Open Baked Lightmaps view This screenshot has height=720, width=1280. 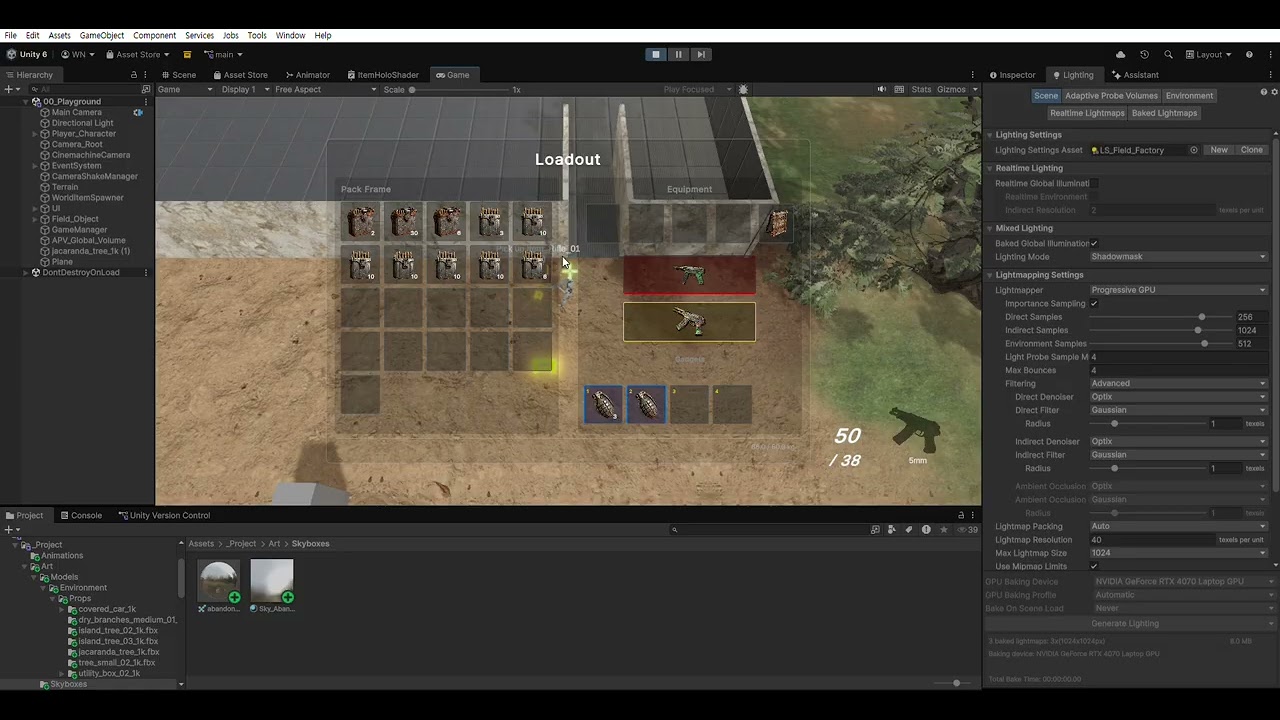coord(1164,113)
